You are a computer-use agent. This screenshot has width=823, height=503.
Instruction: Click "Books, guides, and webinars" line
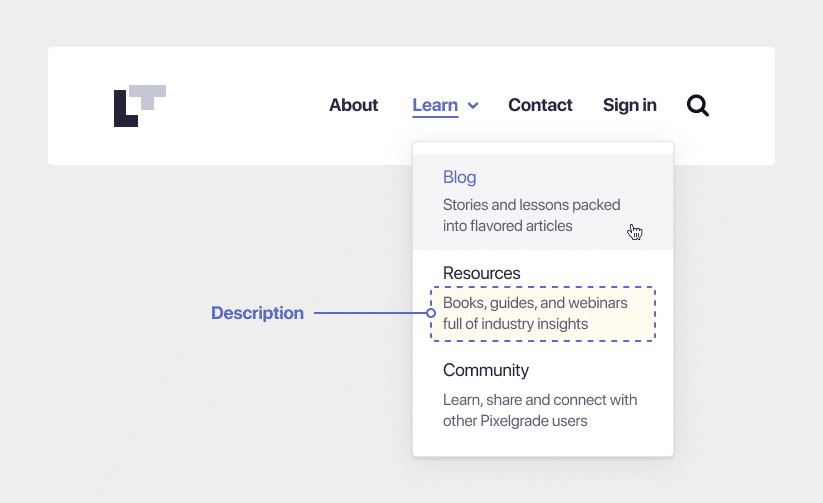(x=535, y=303)
